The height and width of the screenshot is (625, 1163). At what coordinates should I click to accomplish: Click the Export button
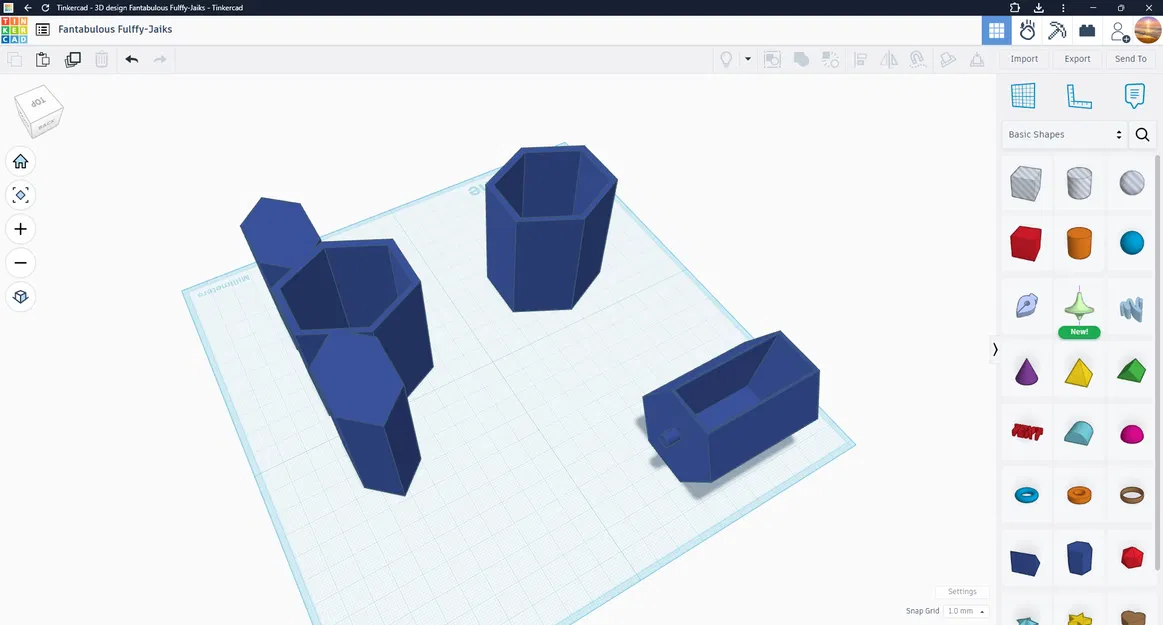pyautogui.click(x=1077, y=59)
